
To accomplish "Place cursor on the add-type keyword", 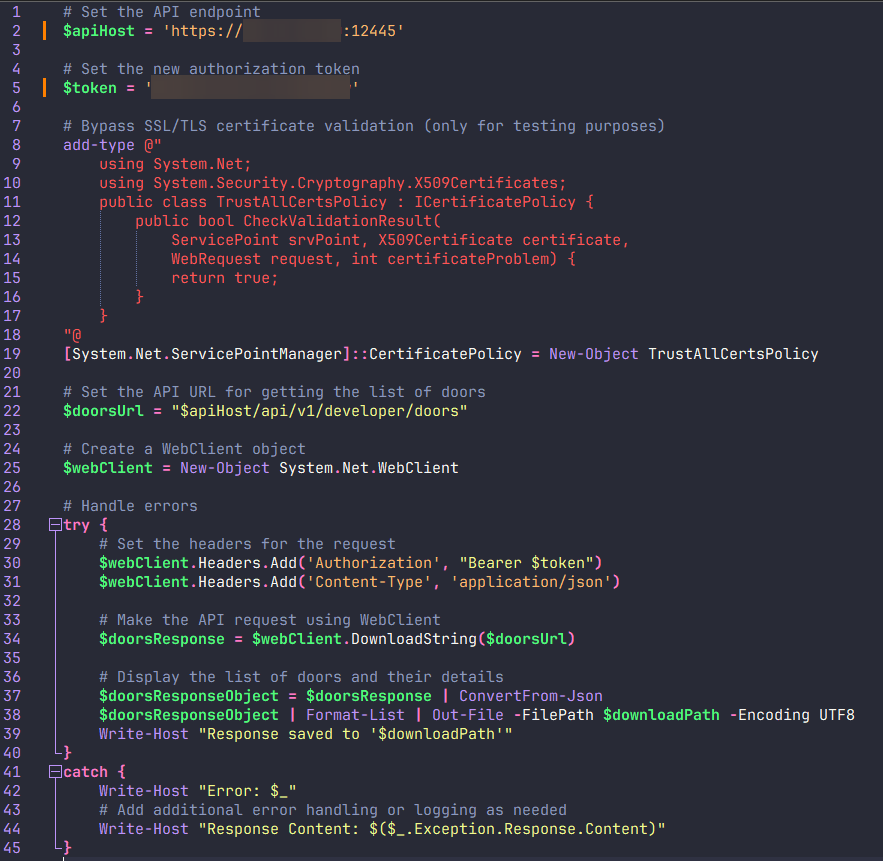I will [98, 145].
